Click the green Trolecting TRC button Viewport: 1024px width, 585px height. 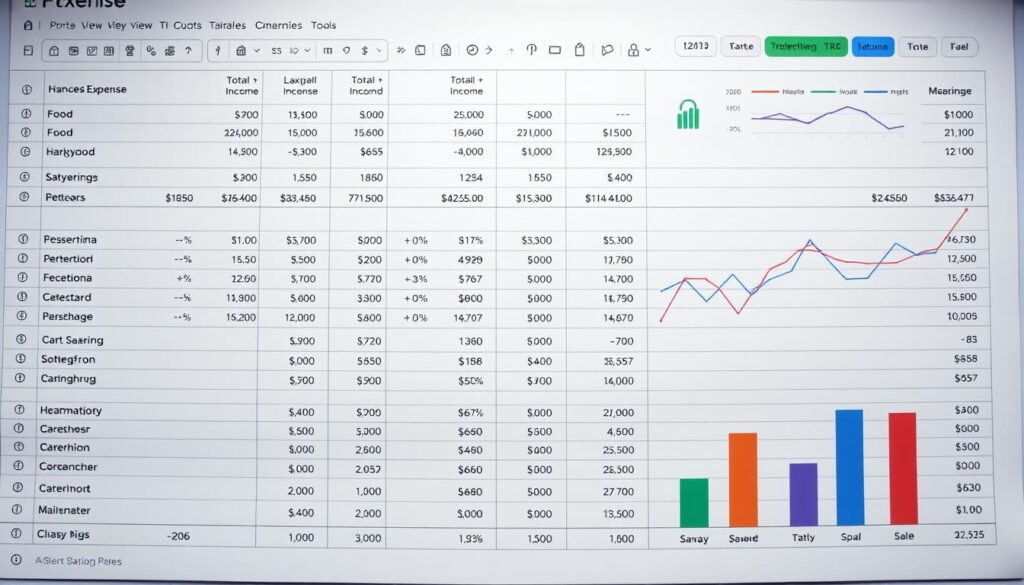[x=806, y=46]
